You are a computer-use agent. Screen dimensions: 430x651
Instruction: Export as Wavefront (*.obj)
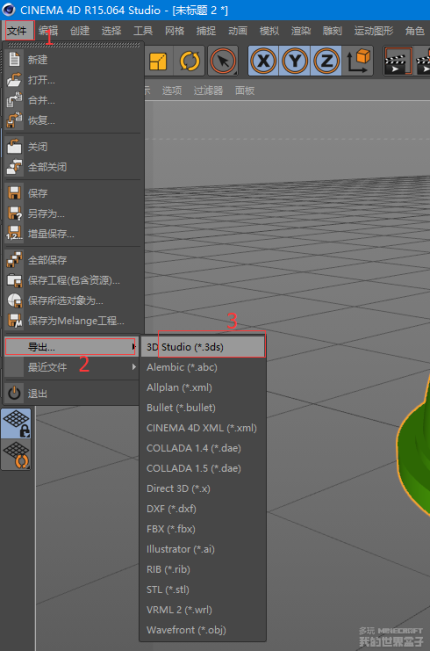click(203, 630)
